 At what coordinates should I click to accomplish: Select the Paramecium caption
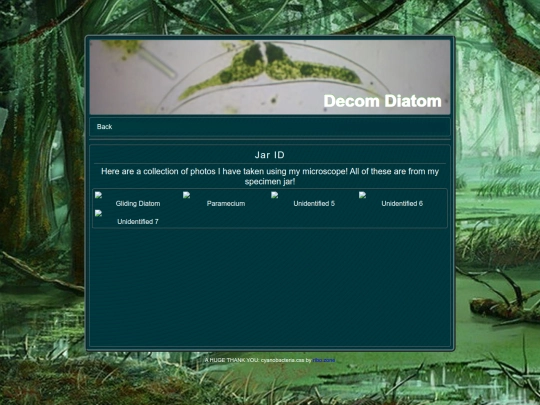(226, 204)
